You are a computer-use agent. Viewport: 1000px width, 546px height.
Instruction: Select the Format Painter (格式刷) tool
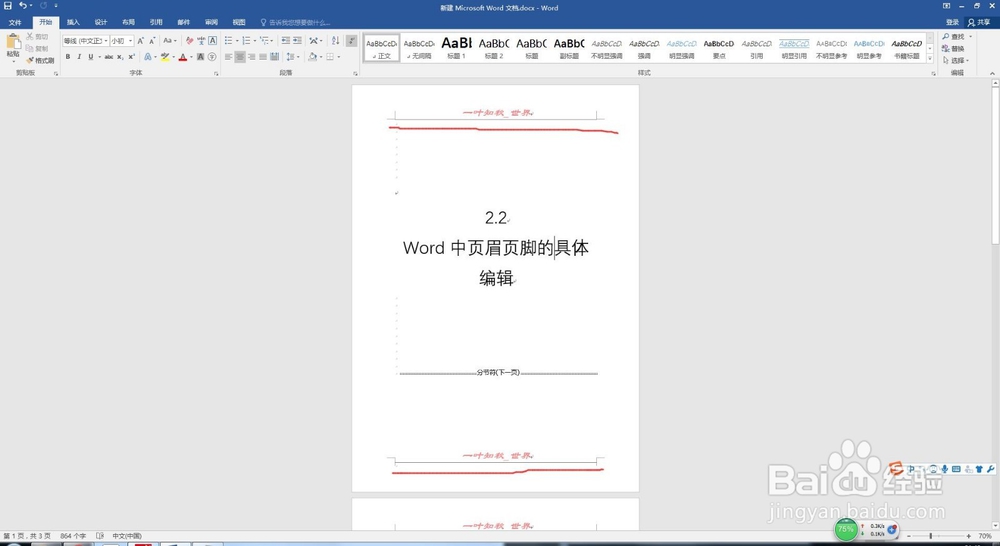[x=40, y=61]
